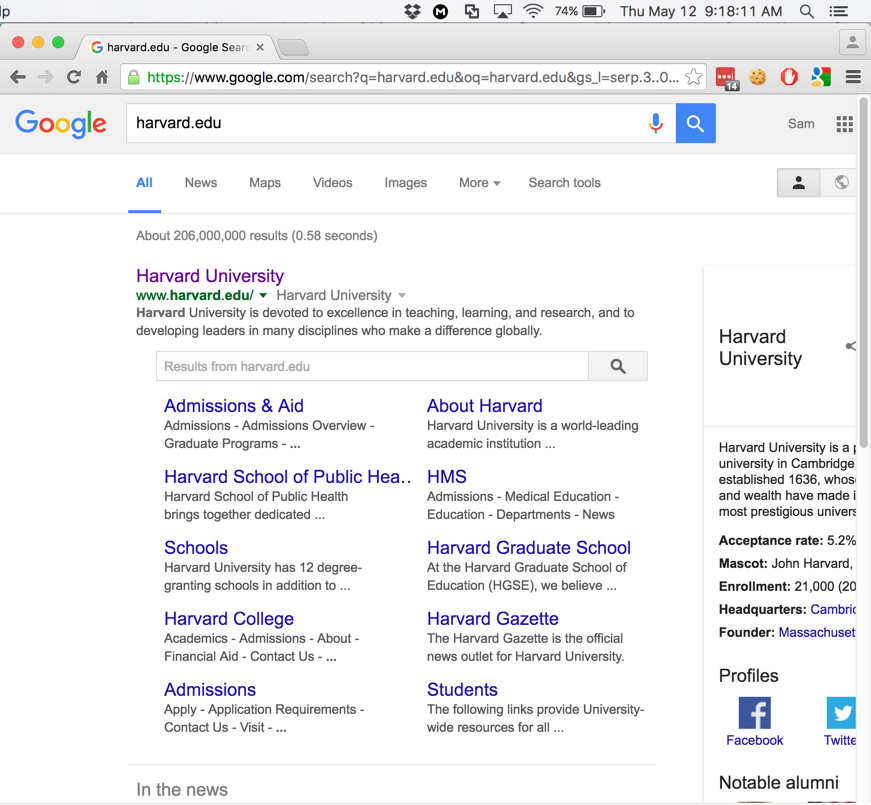
Task: Go to browser home page icon
Action: pos(102,77)
